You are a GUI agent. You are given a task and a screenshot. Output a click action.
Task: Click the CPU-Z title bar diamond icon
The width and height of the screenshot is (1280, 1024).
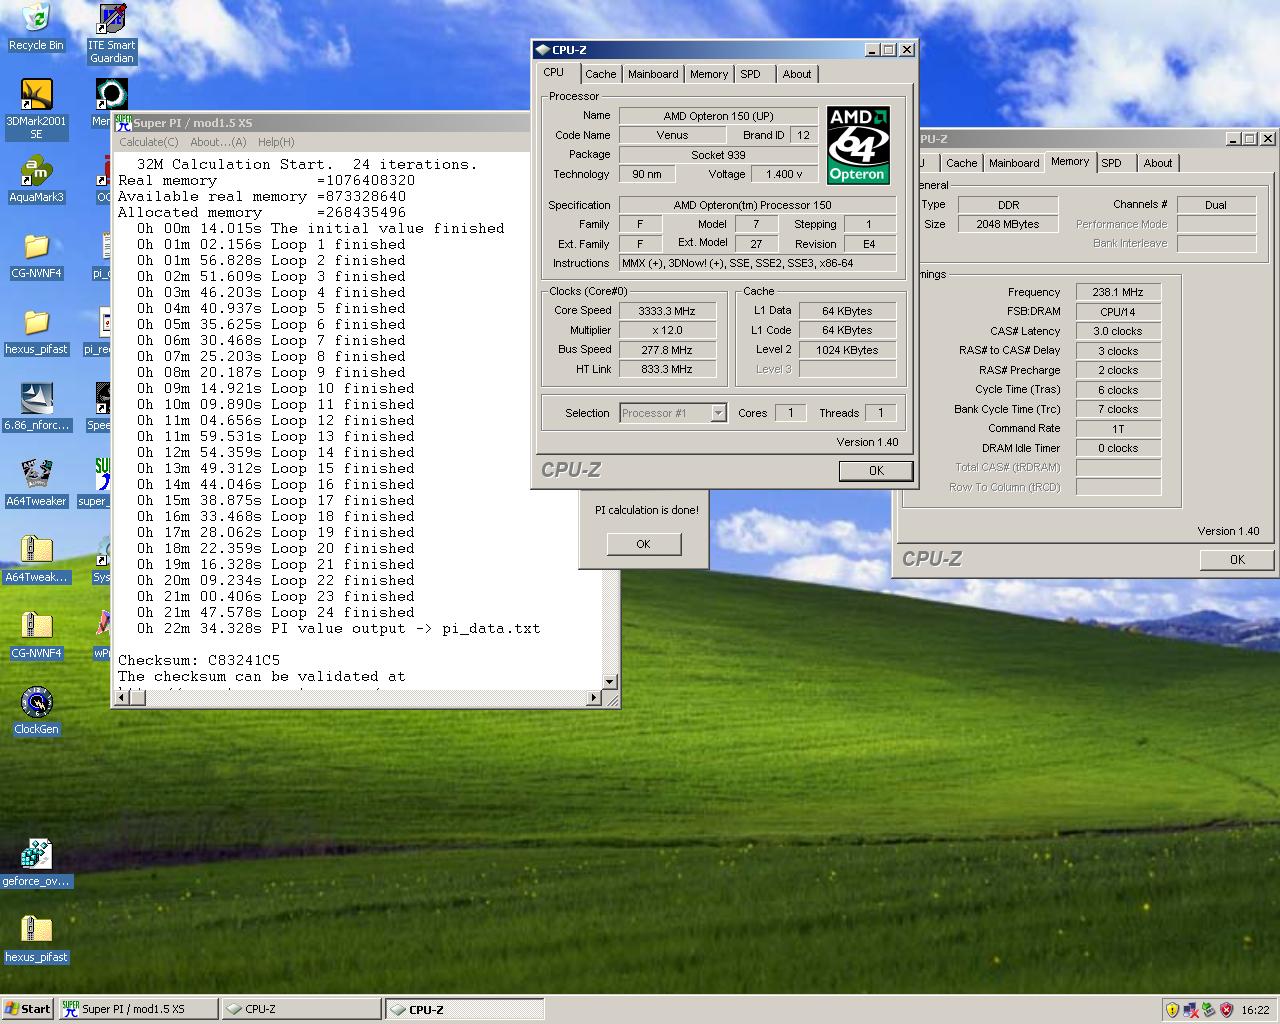(x=542, y=50)
